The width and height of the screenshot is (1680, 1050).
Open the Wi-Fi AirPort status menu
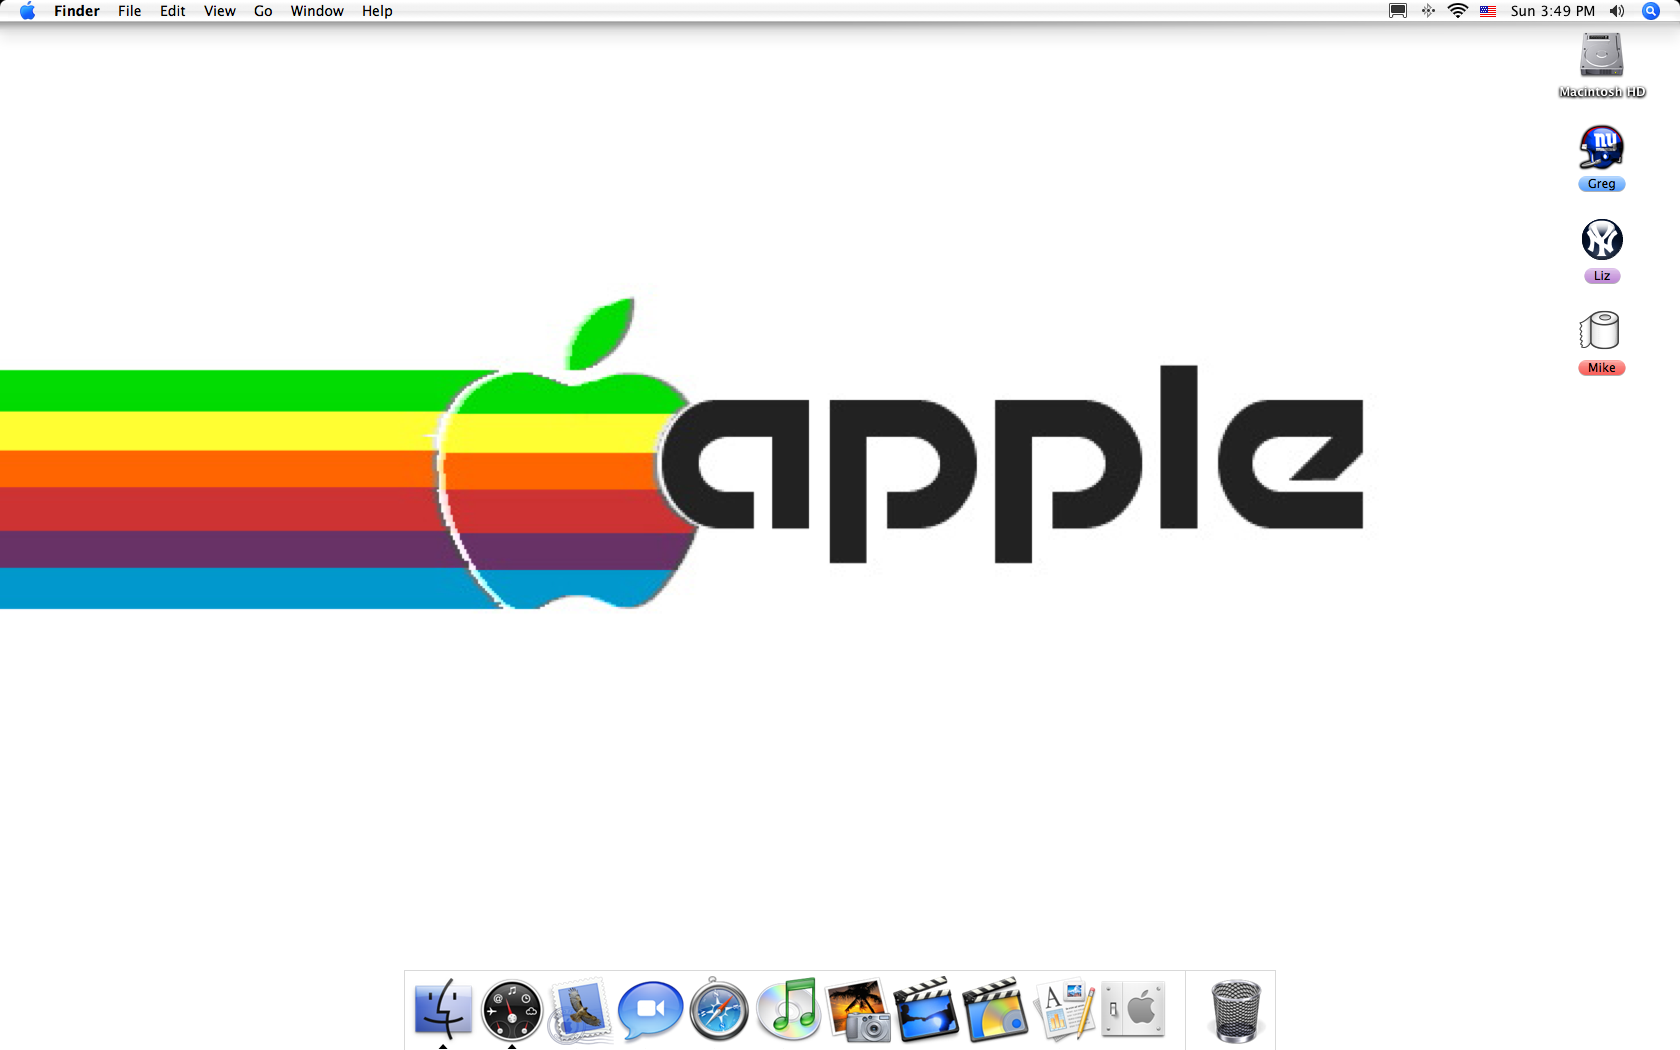pyautogui.click(x=1458, y=11)
